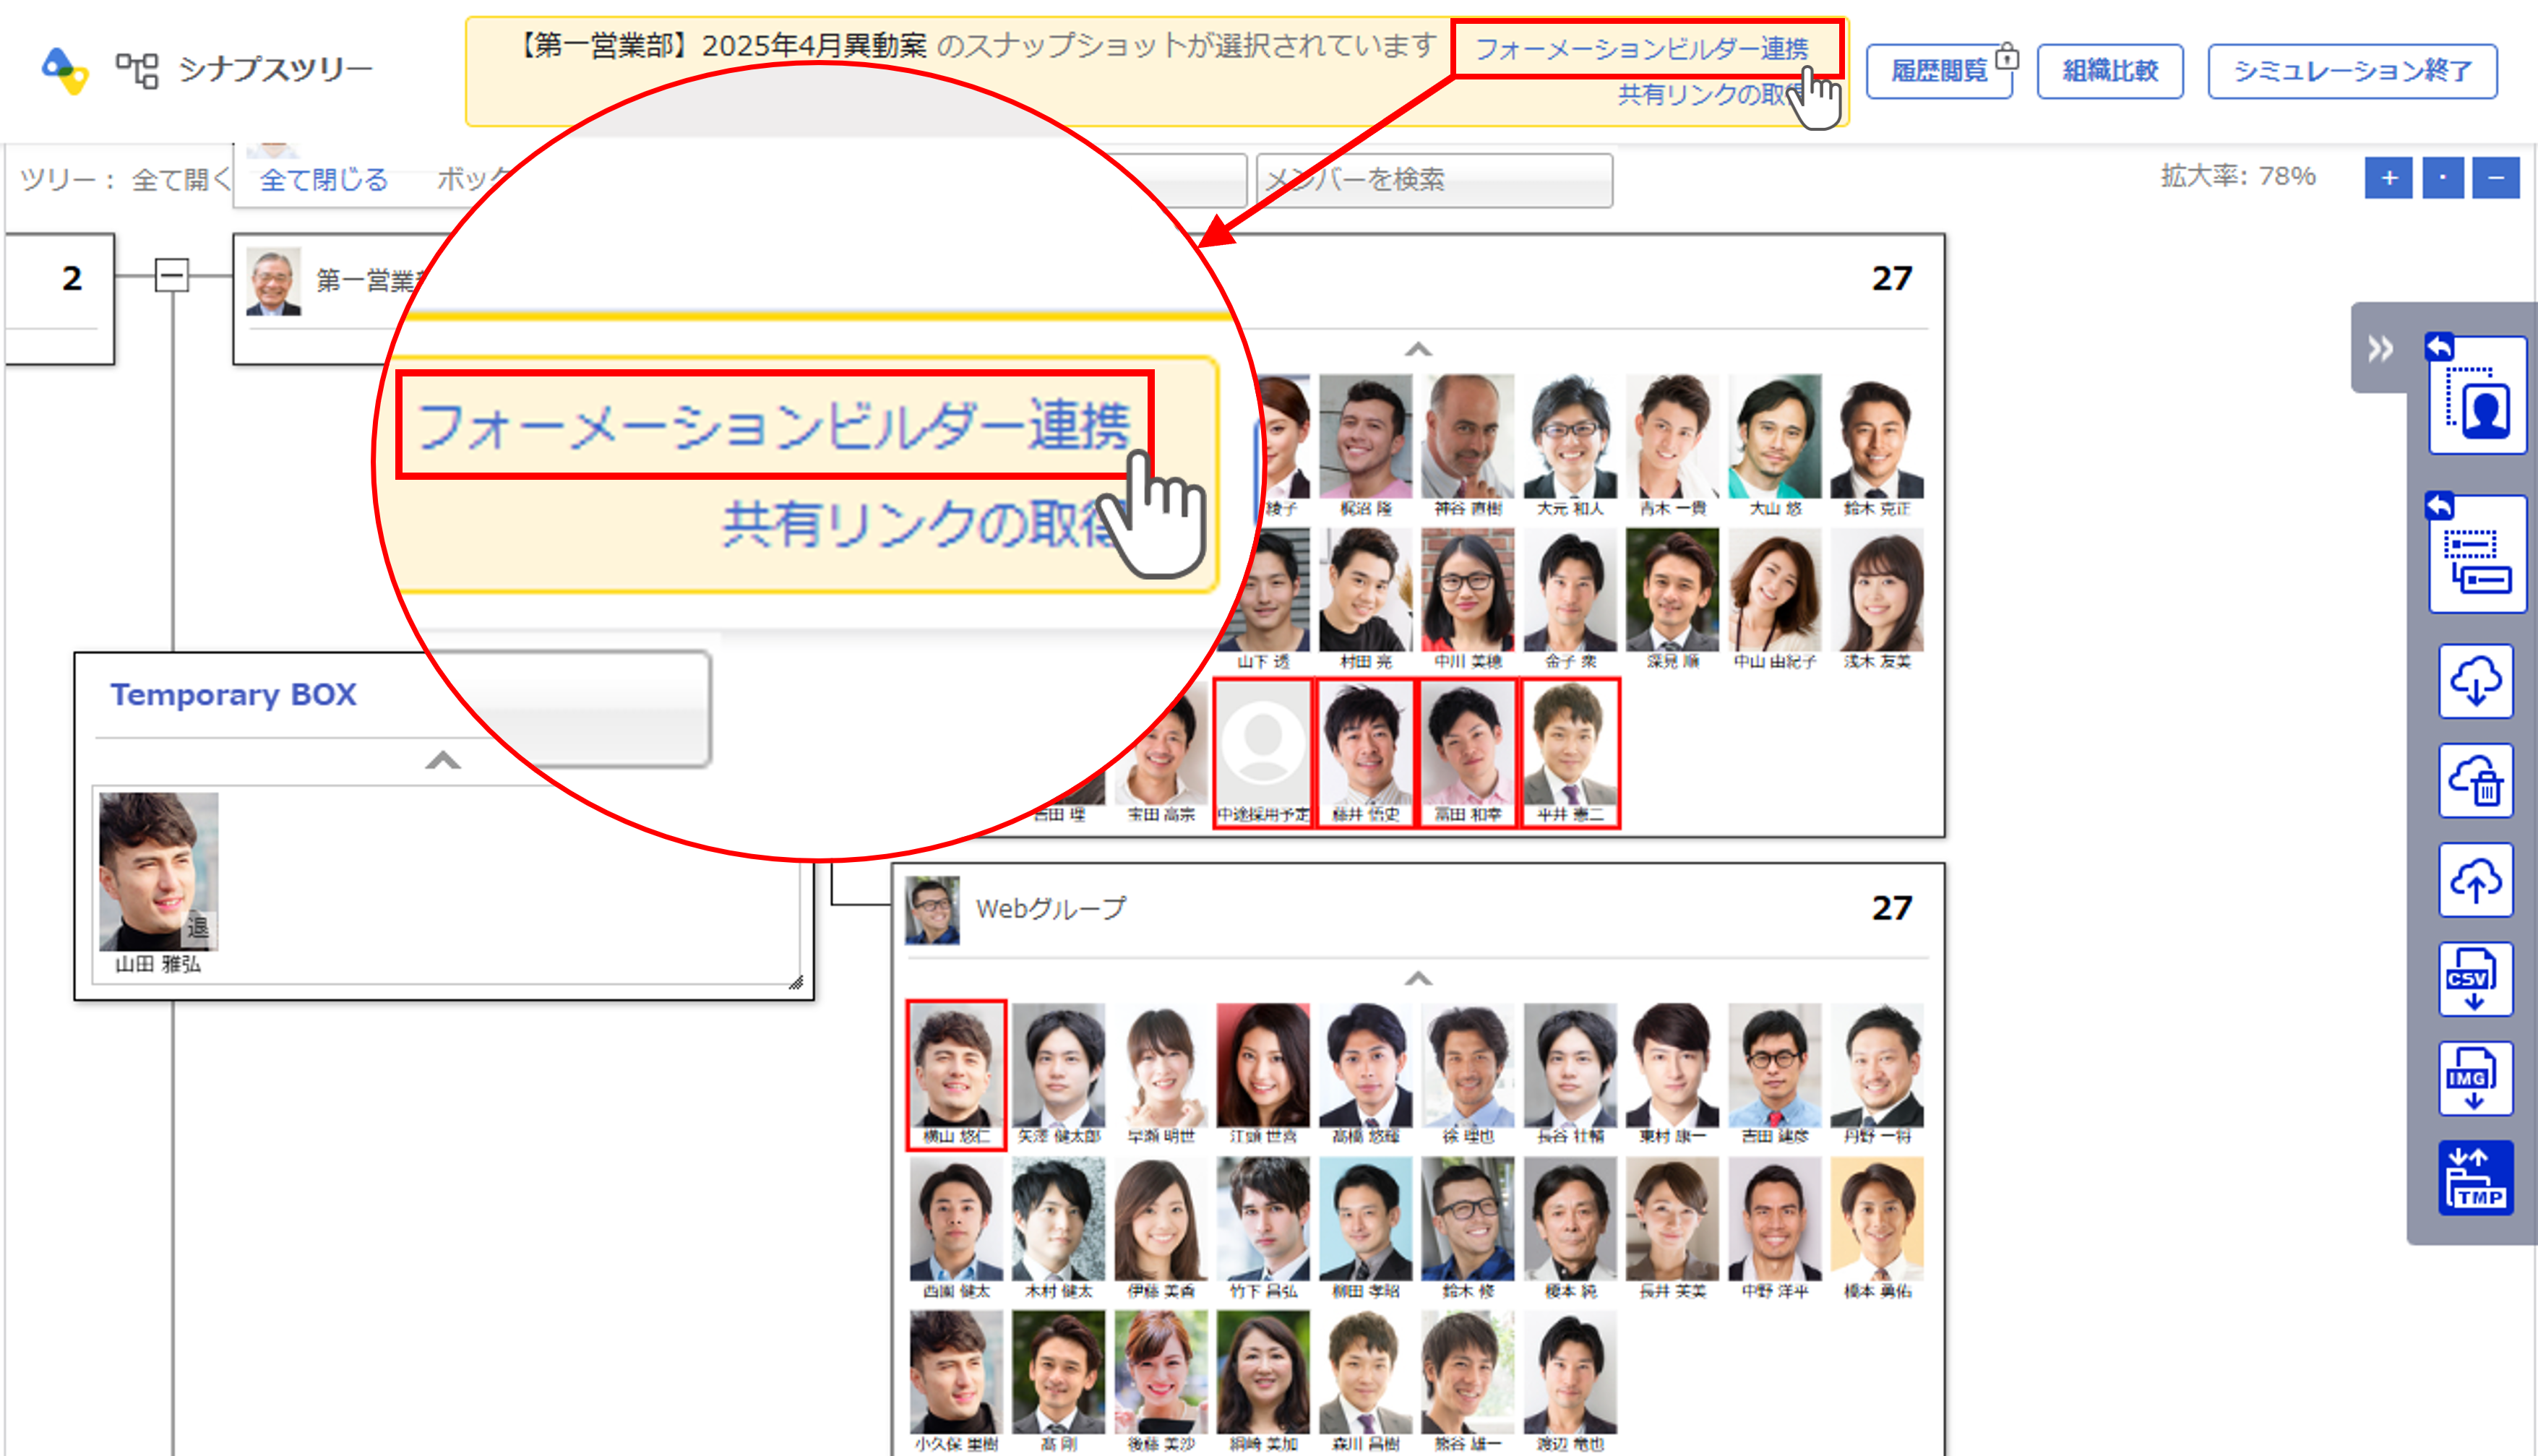Click the Webグループ box title
The height and width of the screenshot is (1456, 2538).
[x=1051, y=908]
